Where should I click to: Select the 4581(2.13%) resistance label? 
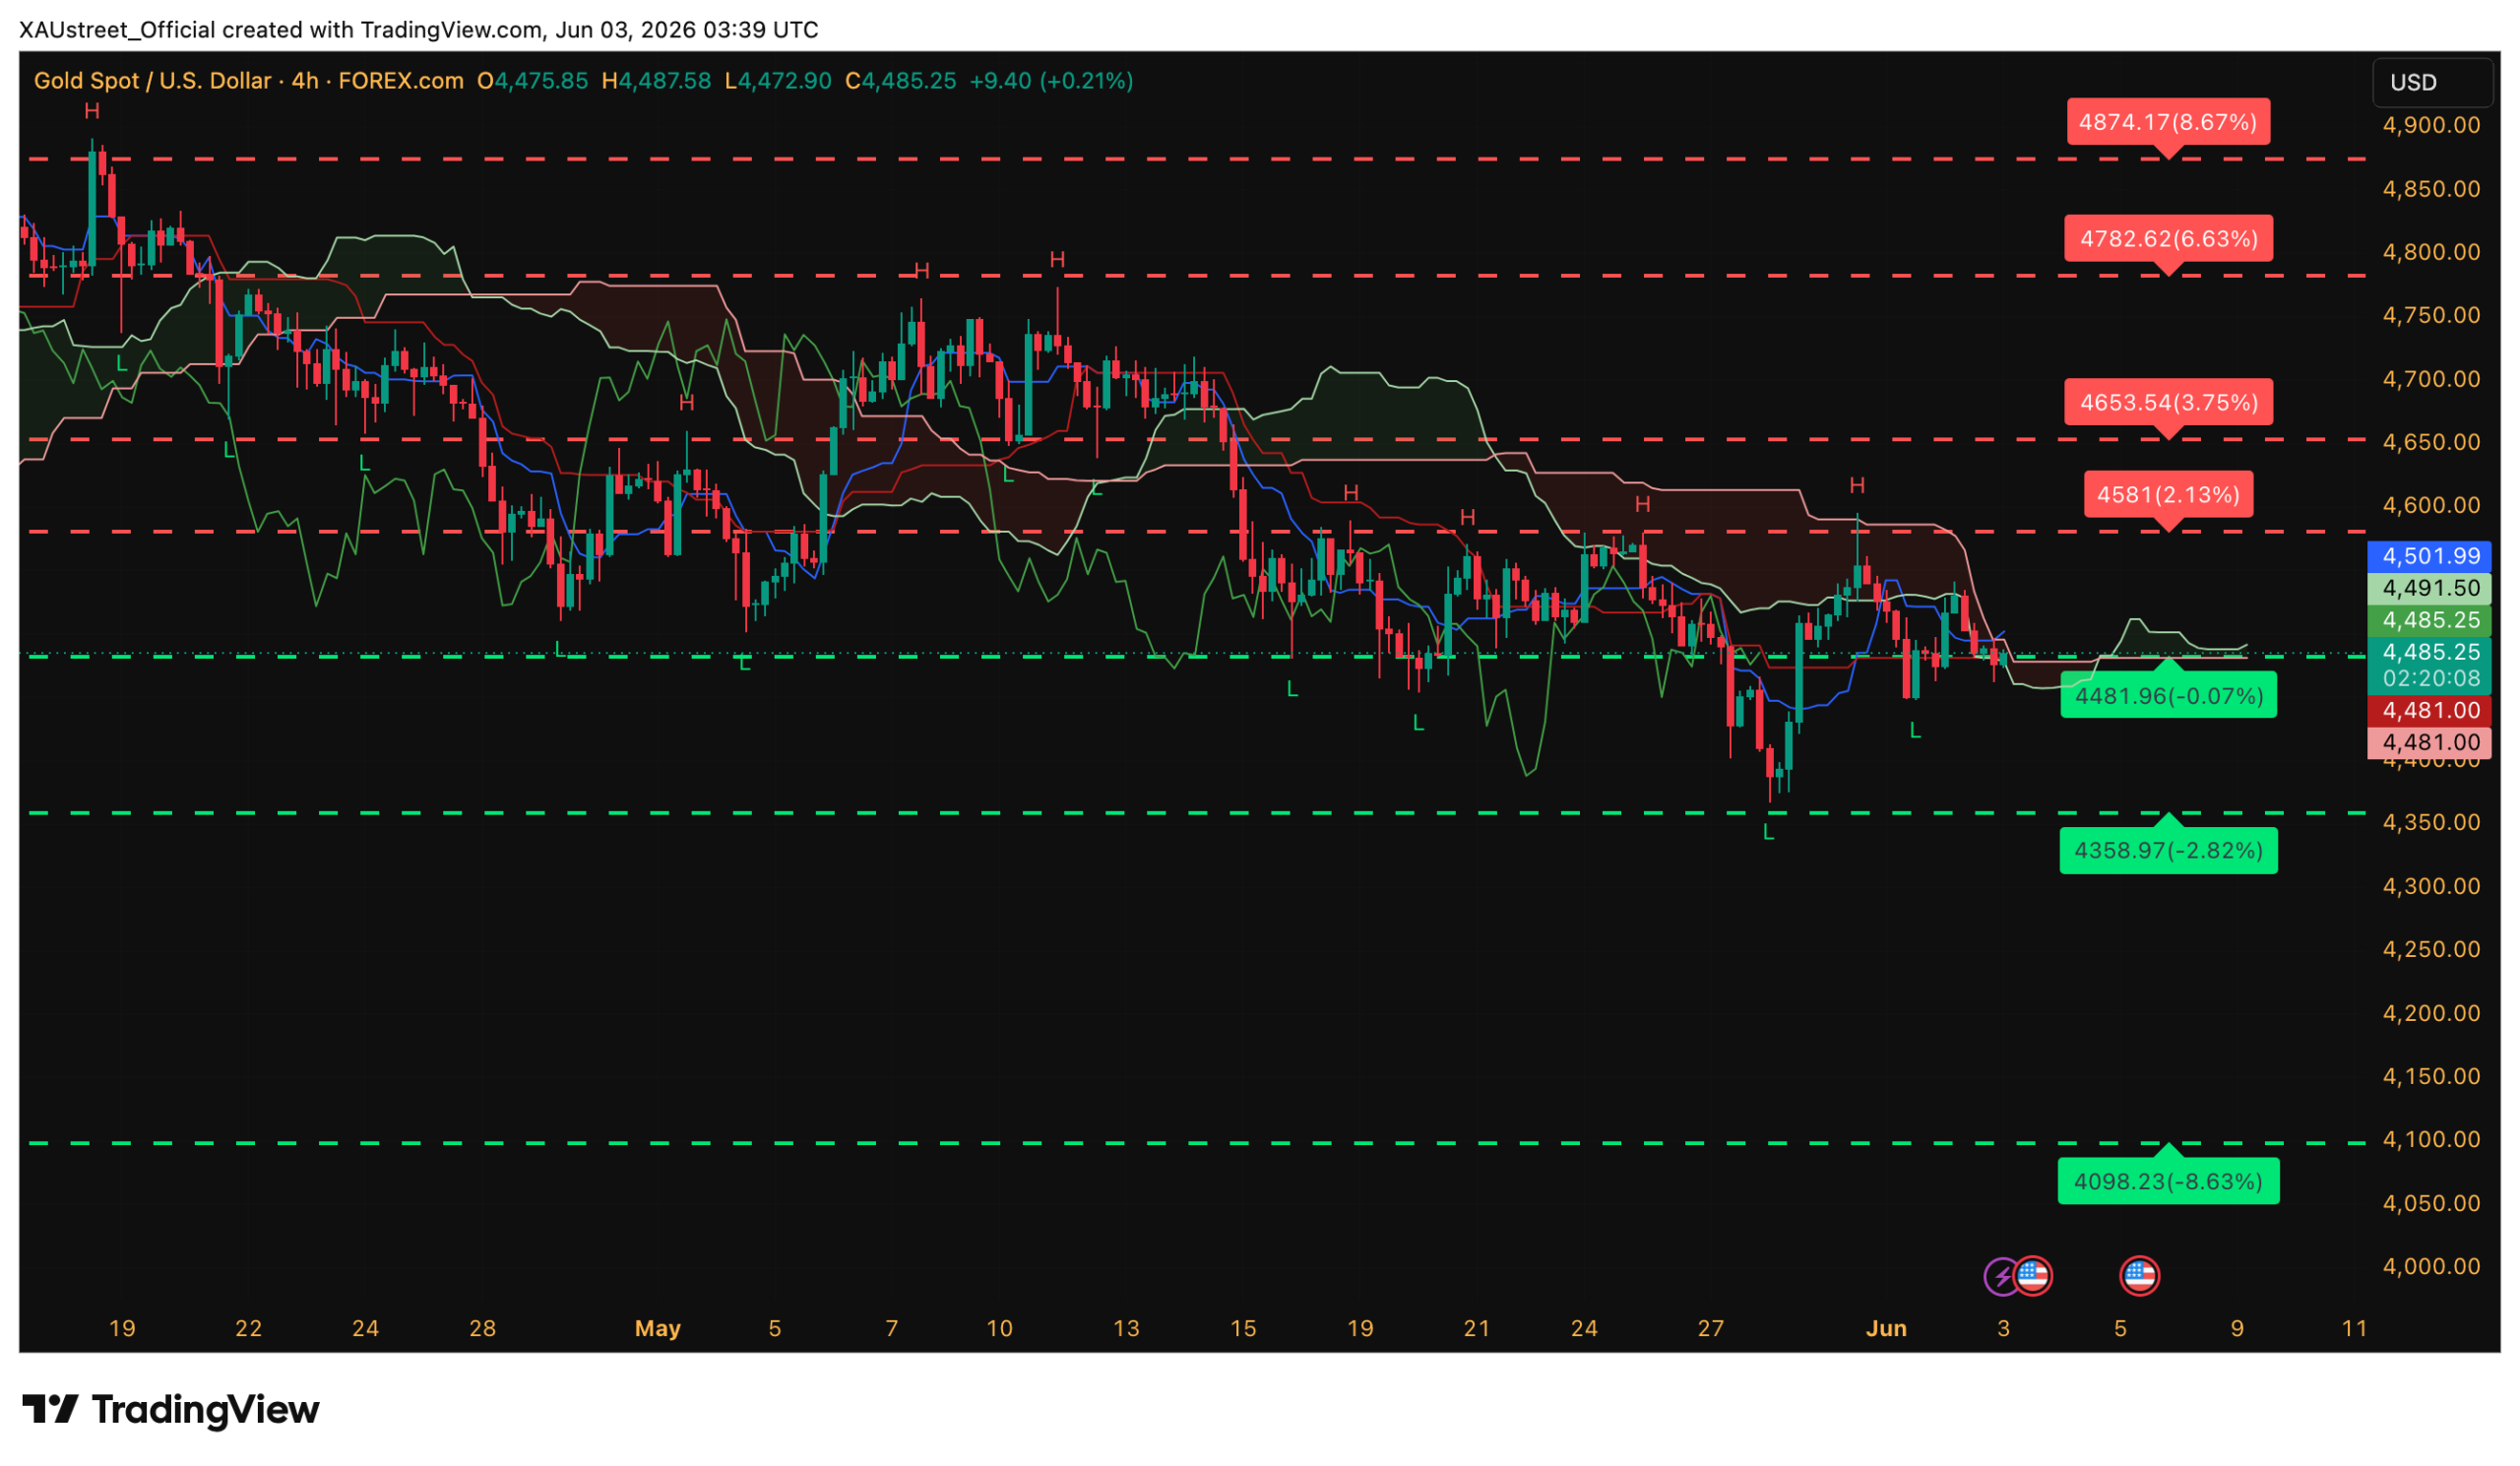pyautogui.click(x=2168, y=495)
